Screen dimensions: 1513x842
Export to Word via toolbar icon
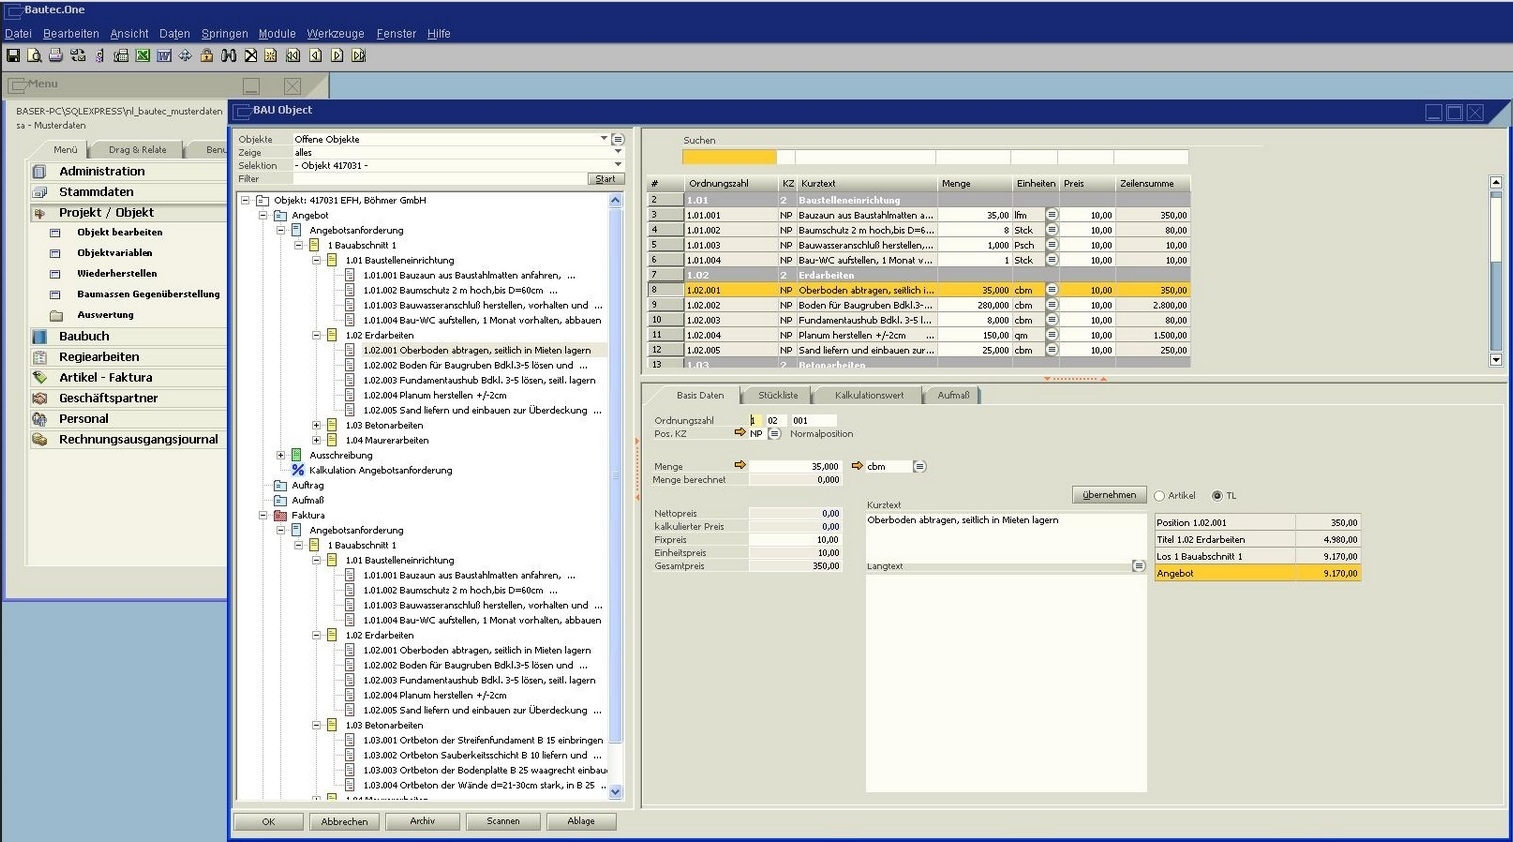click(164, 56)
